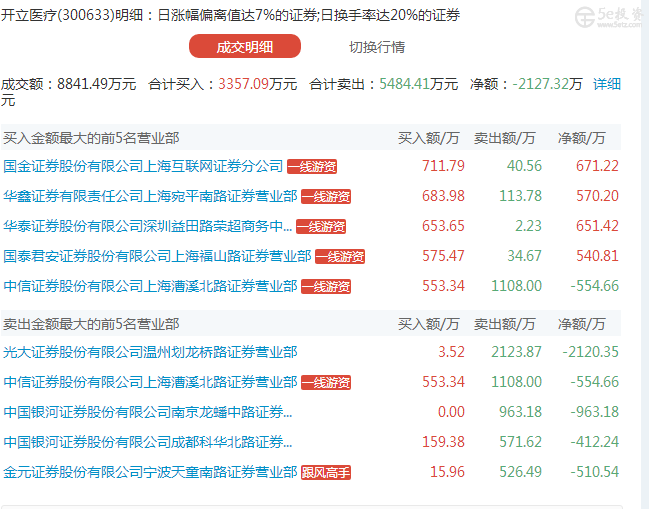Click 合计卖出 value 5484.41
The width and height of the screenshot is (649, 509).
coord(404,84)
